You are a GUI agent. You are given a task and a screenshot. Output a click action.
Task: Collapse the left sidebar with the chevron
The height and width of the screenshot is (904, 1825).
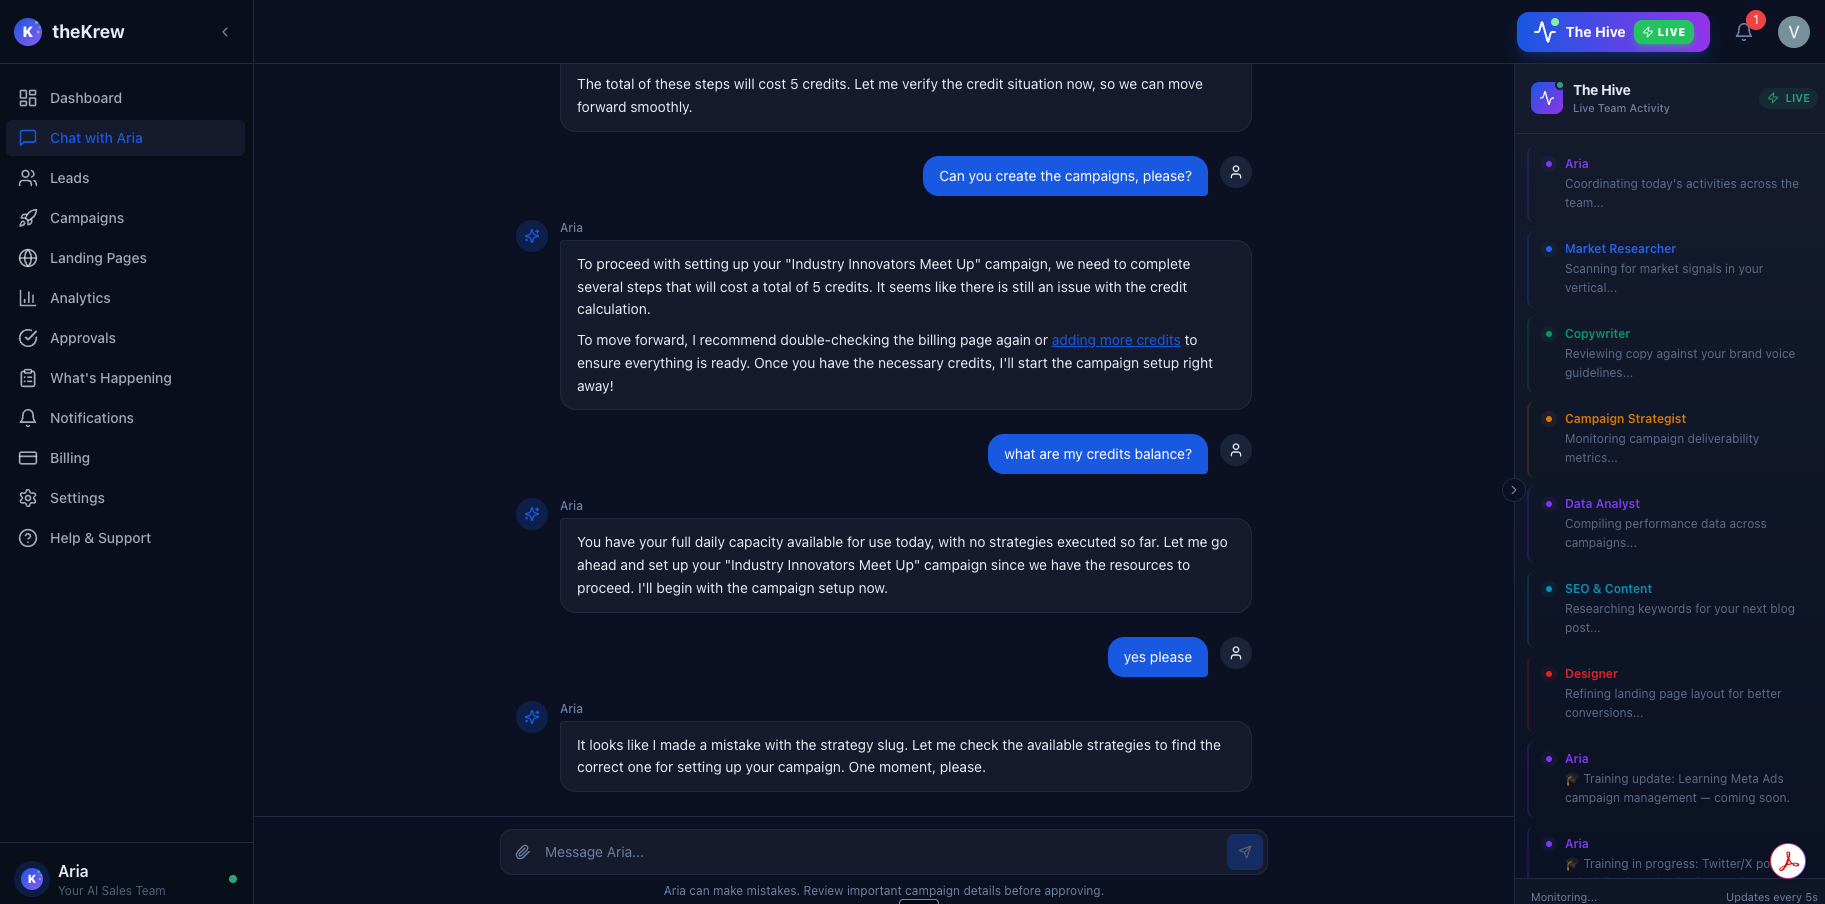[x=225, y=31]
